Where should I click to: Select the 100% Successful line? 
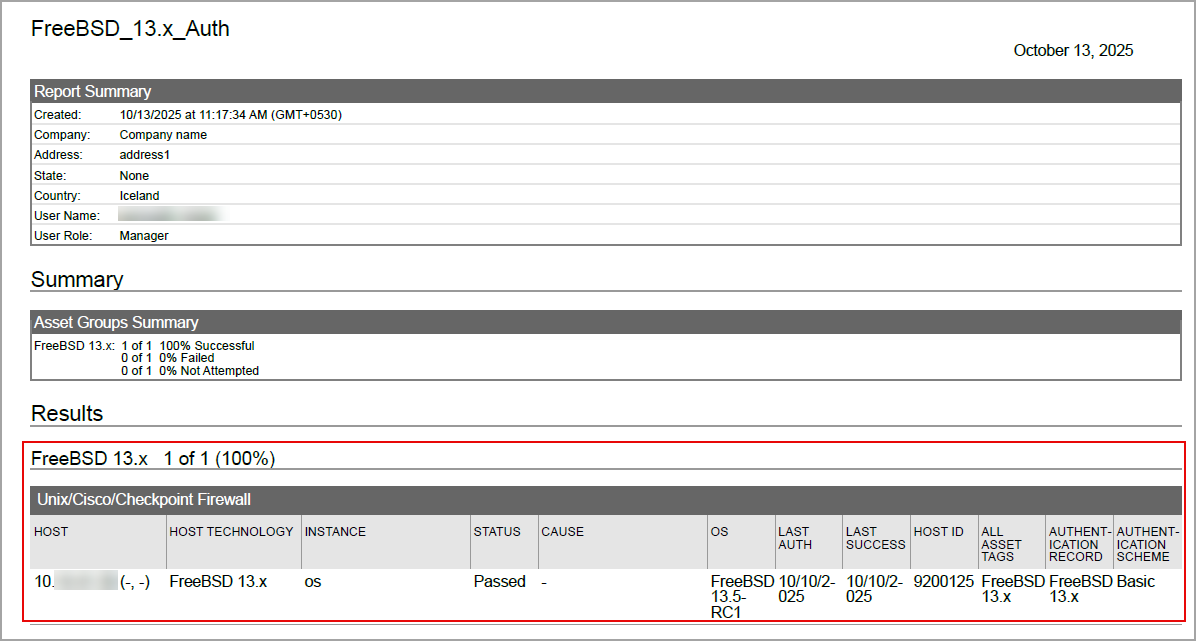coord(188,346)
